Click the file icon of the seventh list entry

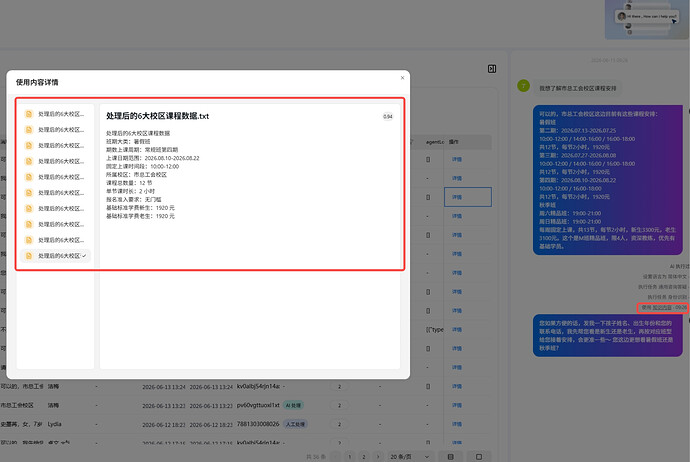[x=29, y=209]
